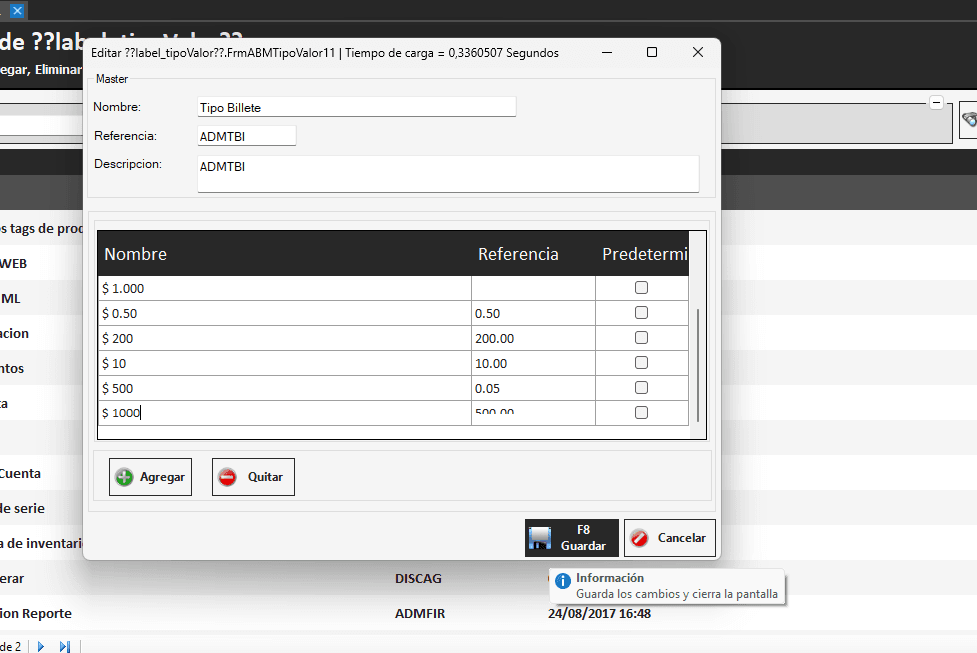
Task: Click the green plus Agregar button
Action: pyautogui.click(x=150, y=477)
